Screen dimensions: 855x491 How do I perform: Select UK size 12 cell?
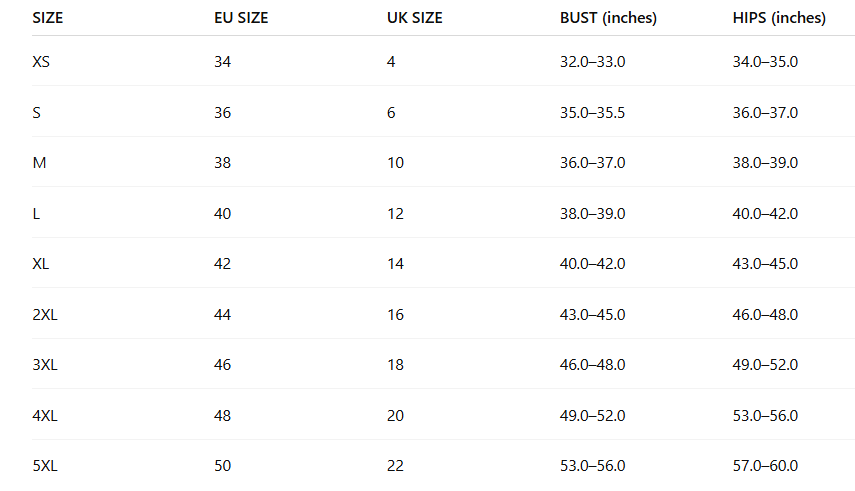pyautogui.click(x=395, y=214)
